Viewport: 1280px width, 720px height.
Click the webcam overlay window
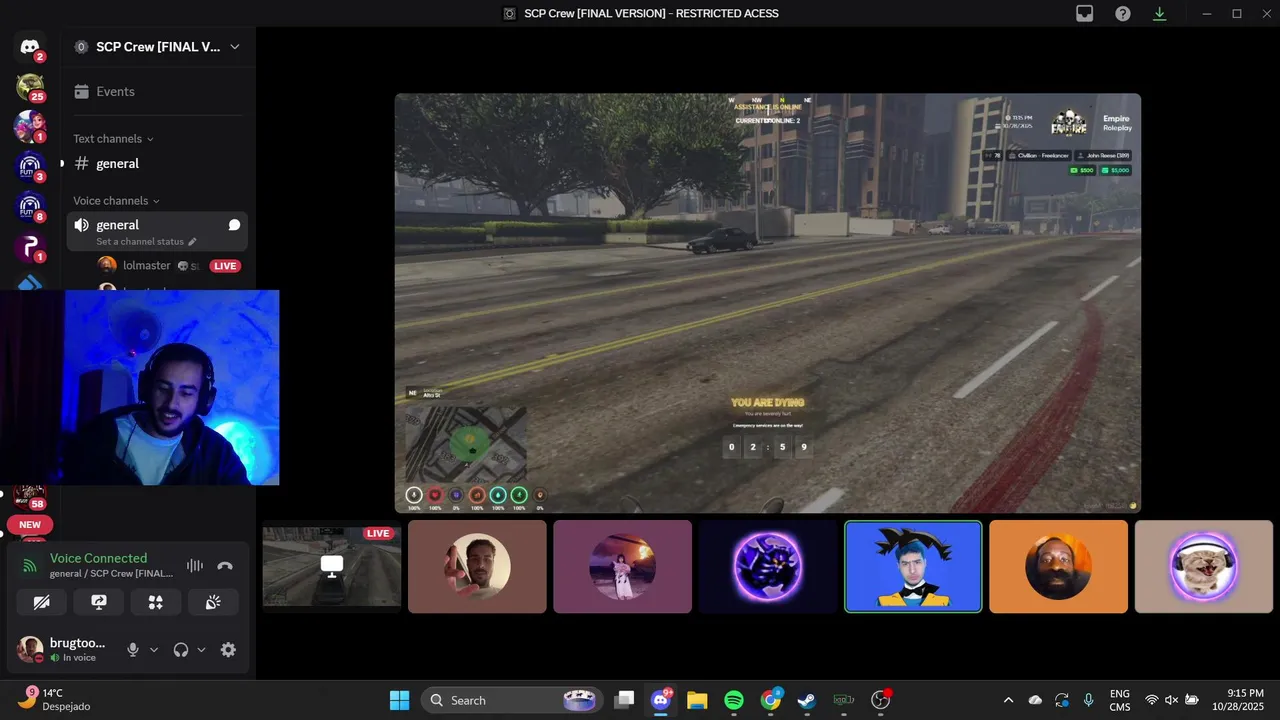(140, 388)
